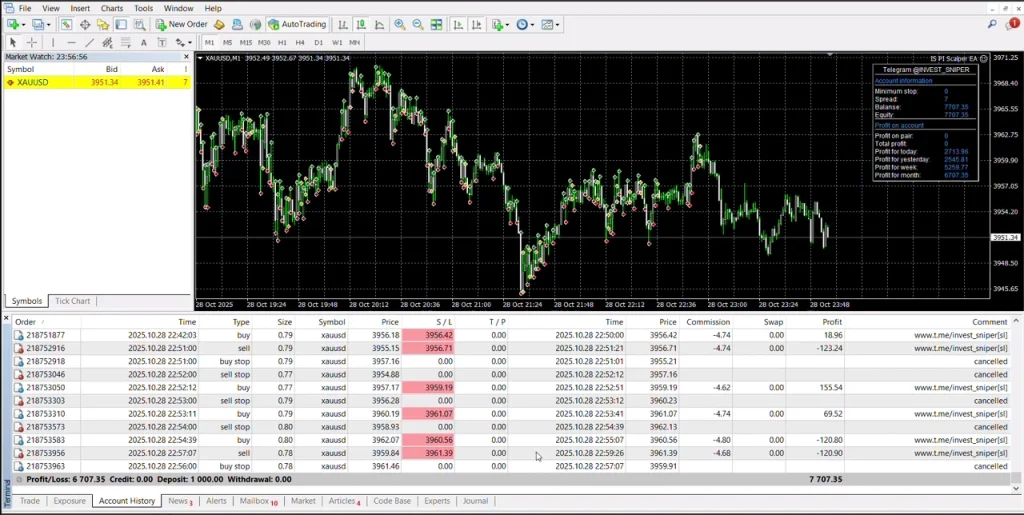Toggle Chart Shift

pos(477,24)
